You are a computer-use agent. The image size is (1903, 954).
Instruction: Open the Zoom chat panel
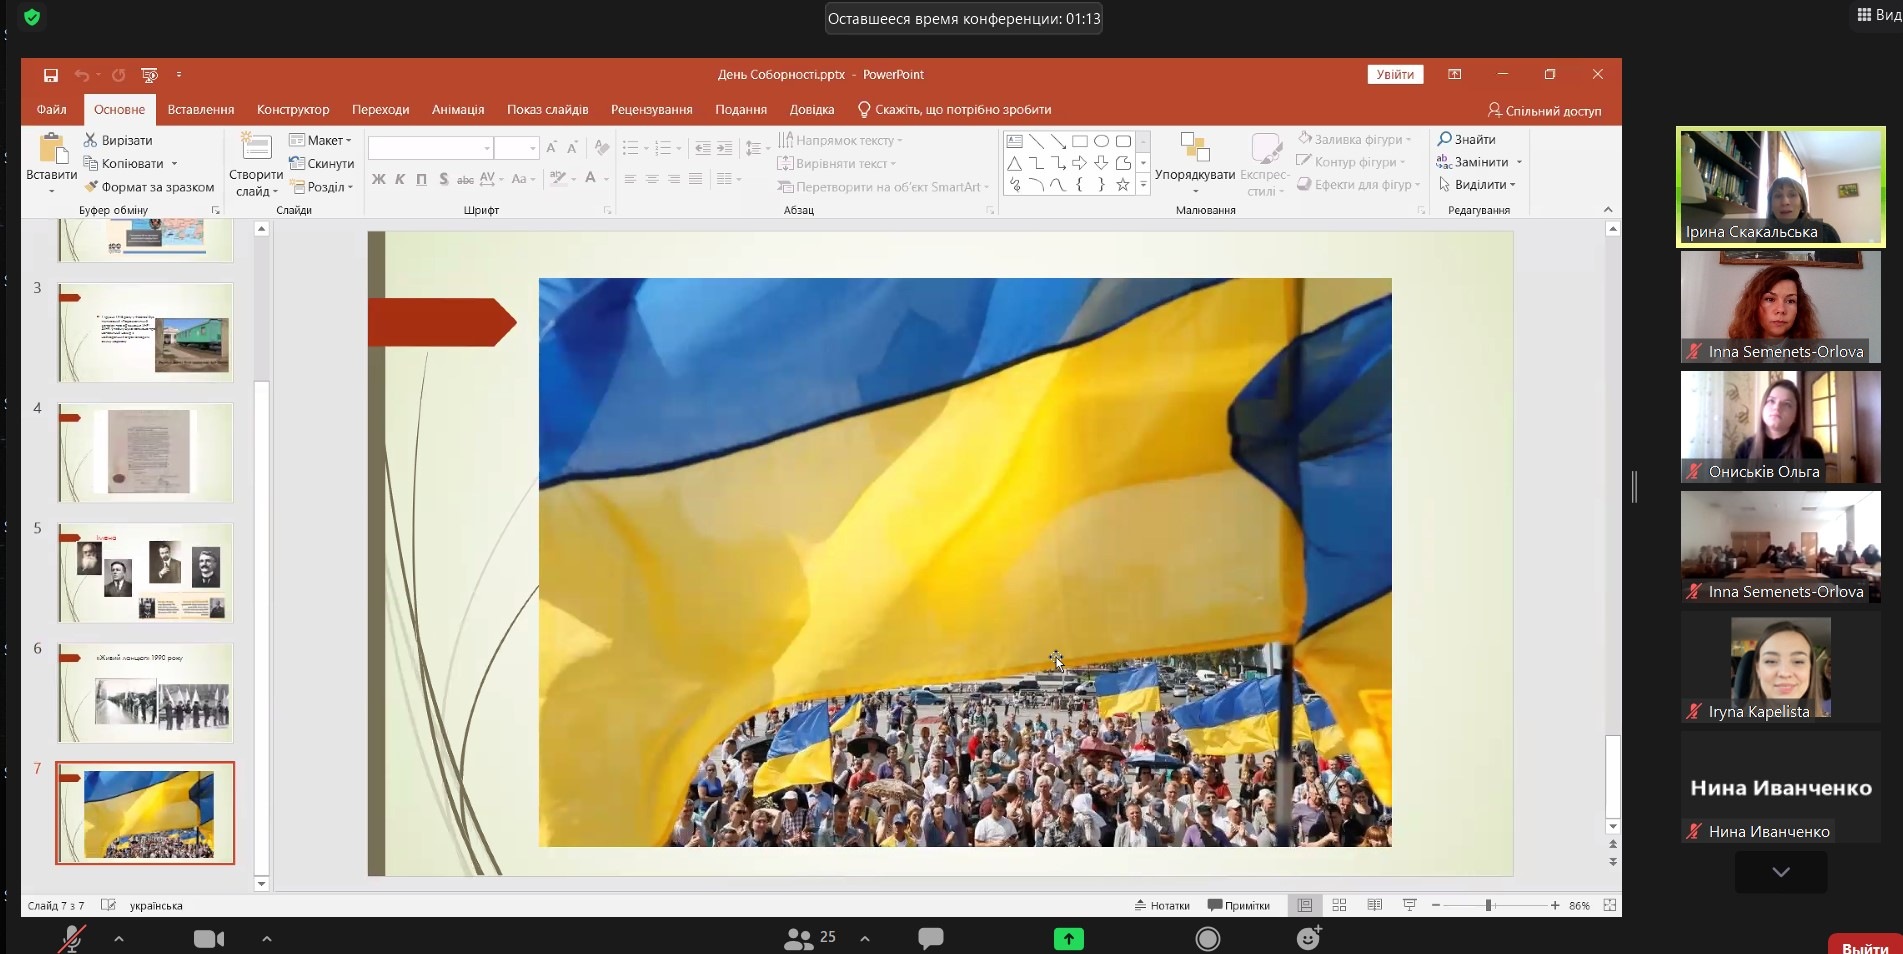coord(930,938)
